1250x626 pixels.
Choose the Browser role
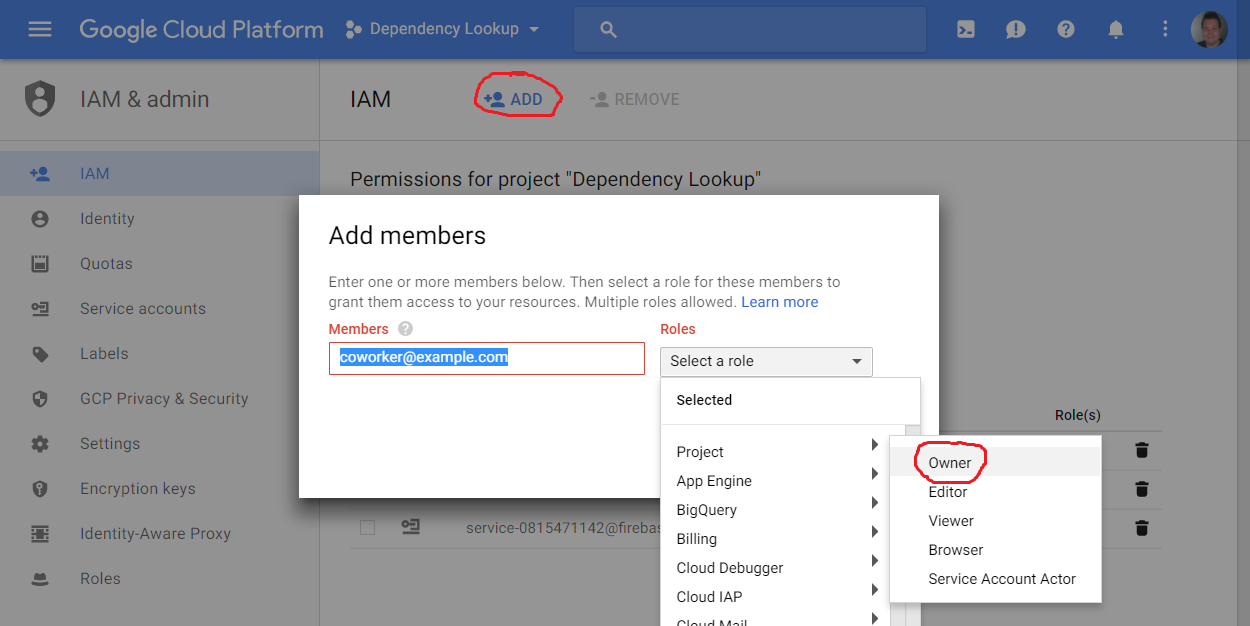click(x=995, y=550)
